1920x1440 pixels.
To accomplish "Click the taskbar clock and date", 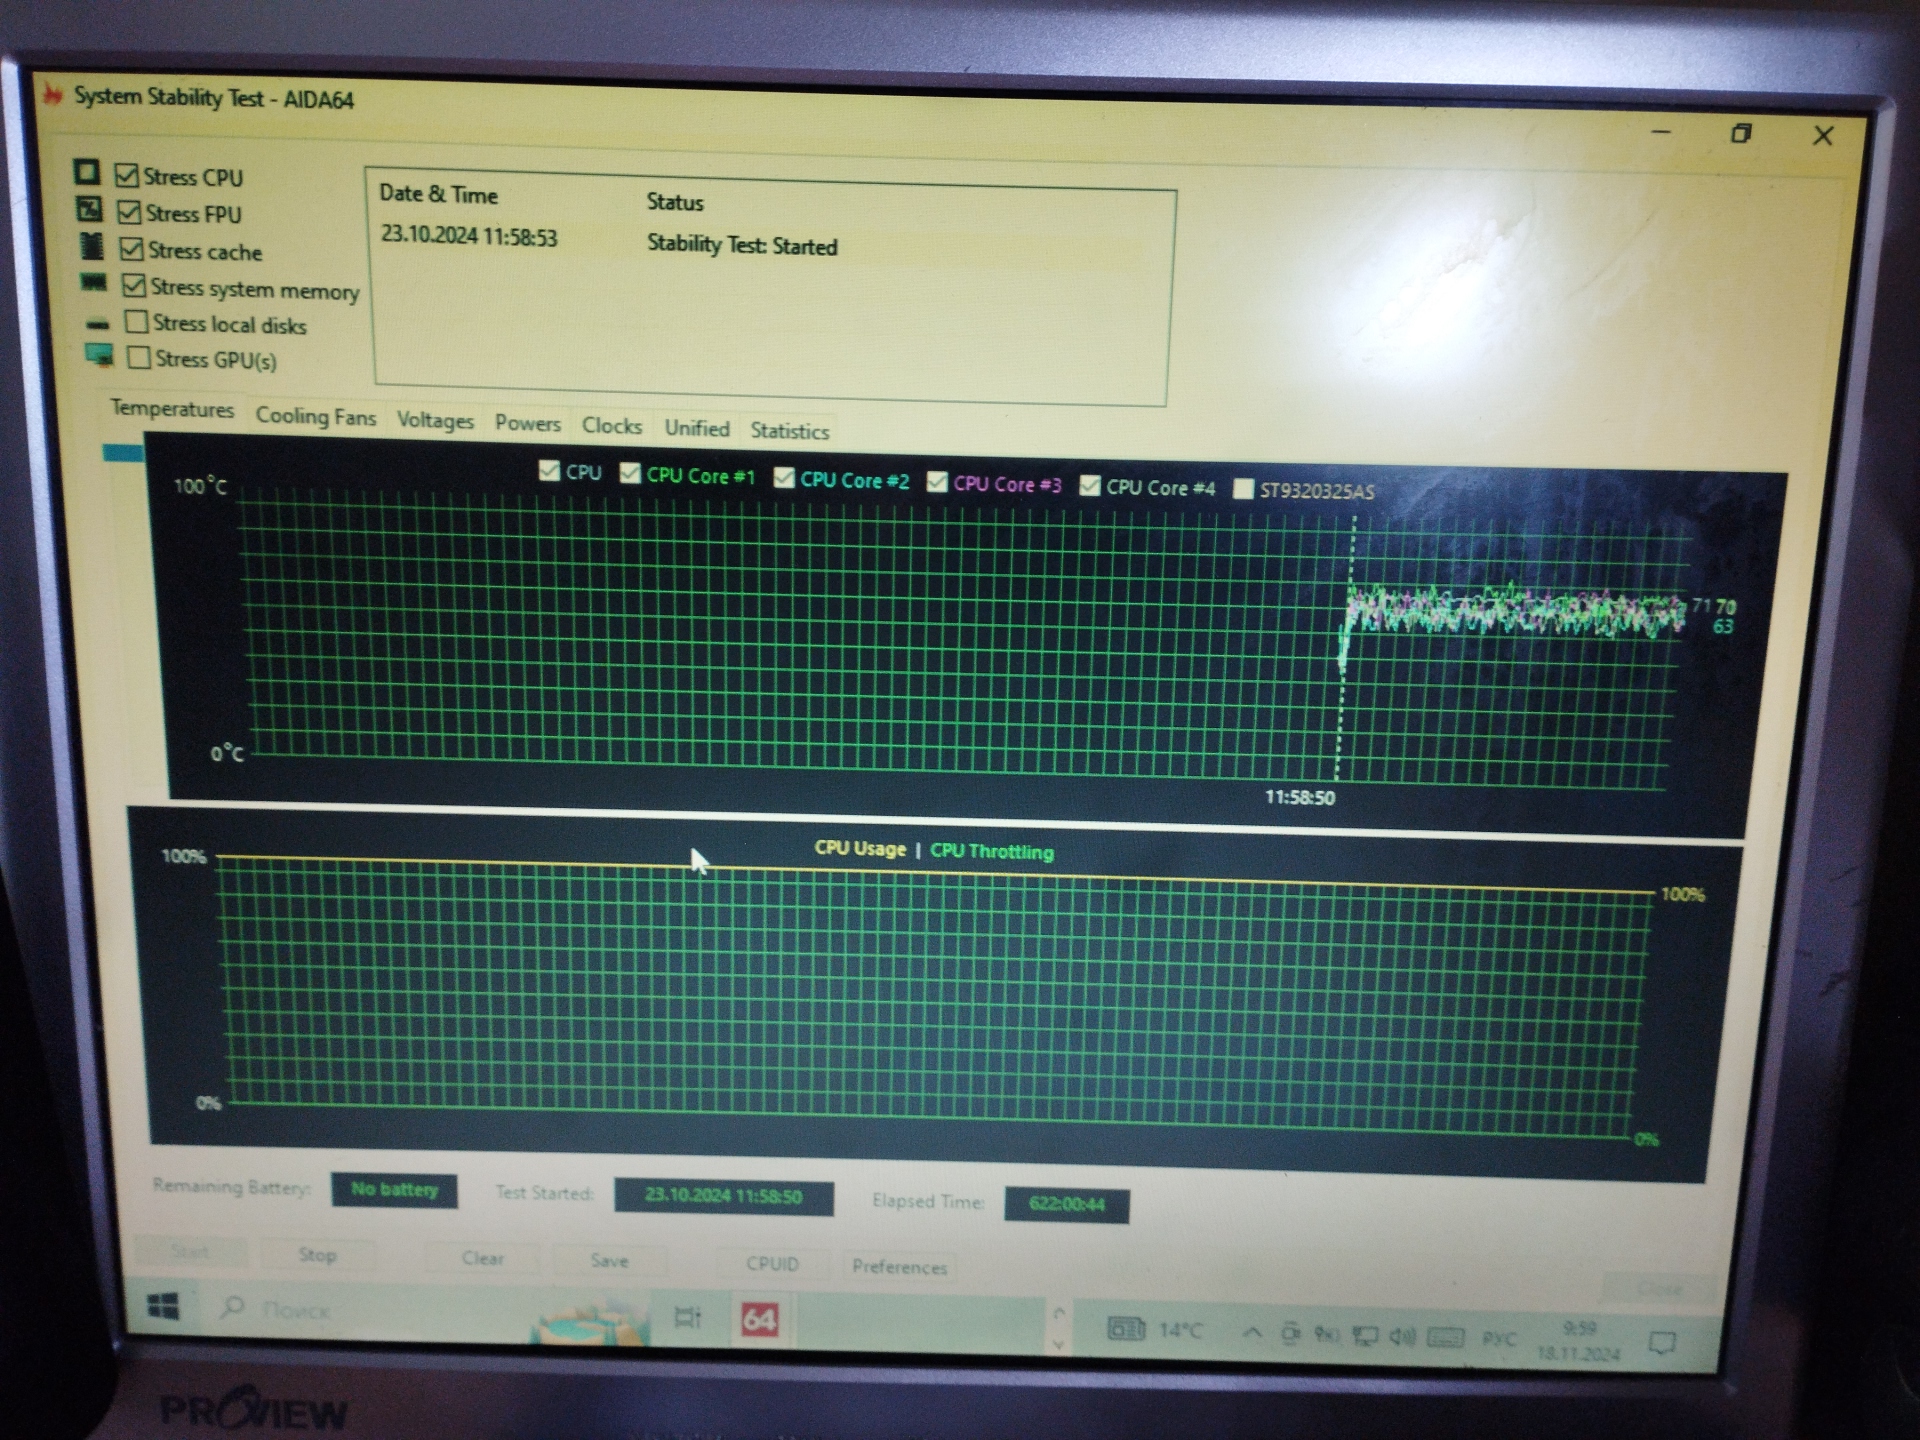I will click(x=1579, y=1342).
